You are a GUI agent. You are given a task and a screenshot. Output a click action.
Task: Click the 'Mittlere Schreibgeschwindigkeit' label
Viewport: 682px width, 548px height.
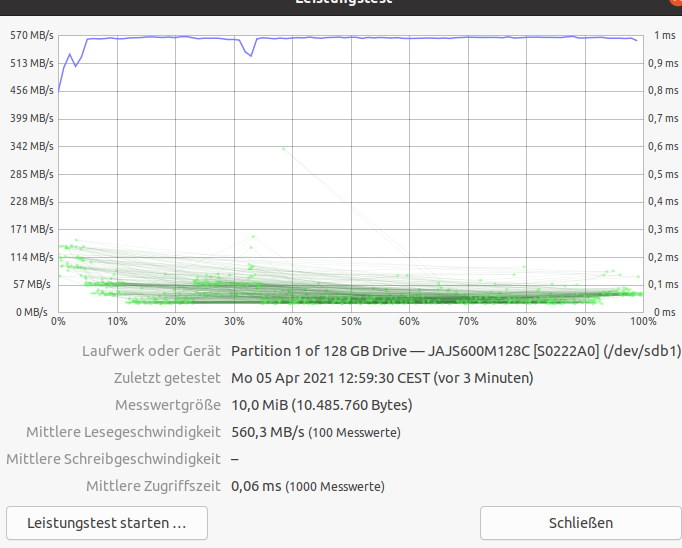(114, 459)
